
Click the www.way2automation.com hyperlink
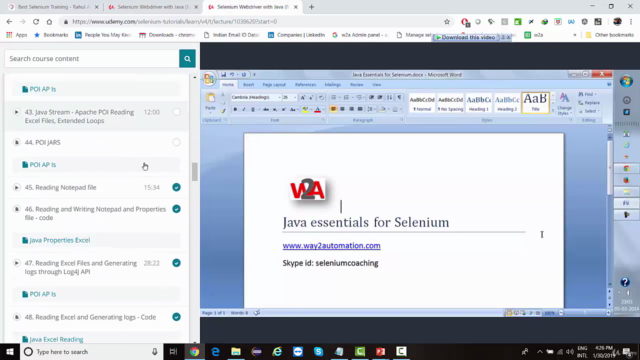[x=331, y=245]
